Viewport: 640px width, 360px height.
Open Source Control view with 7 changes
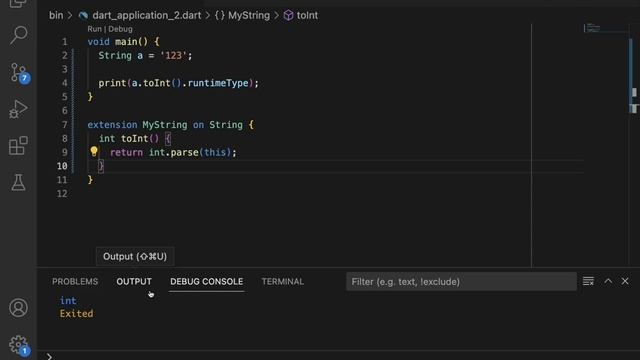[x=19, y=73]
